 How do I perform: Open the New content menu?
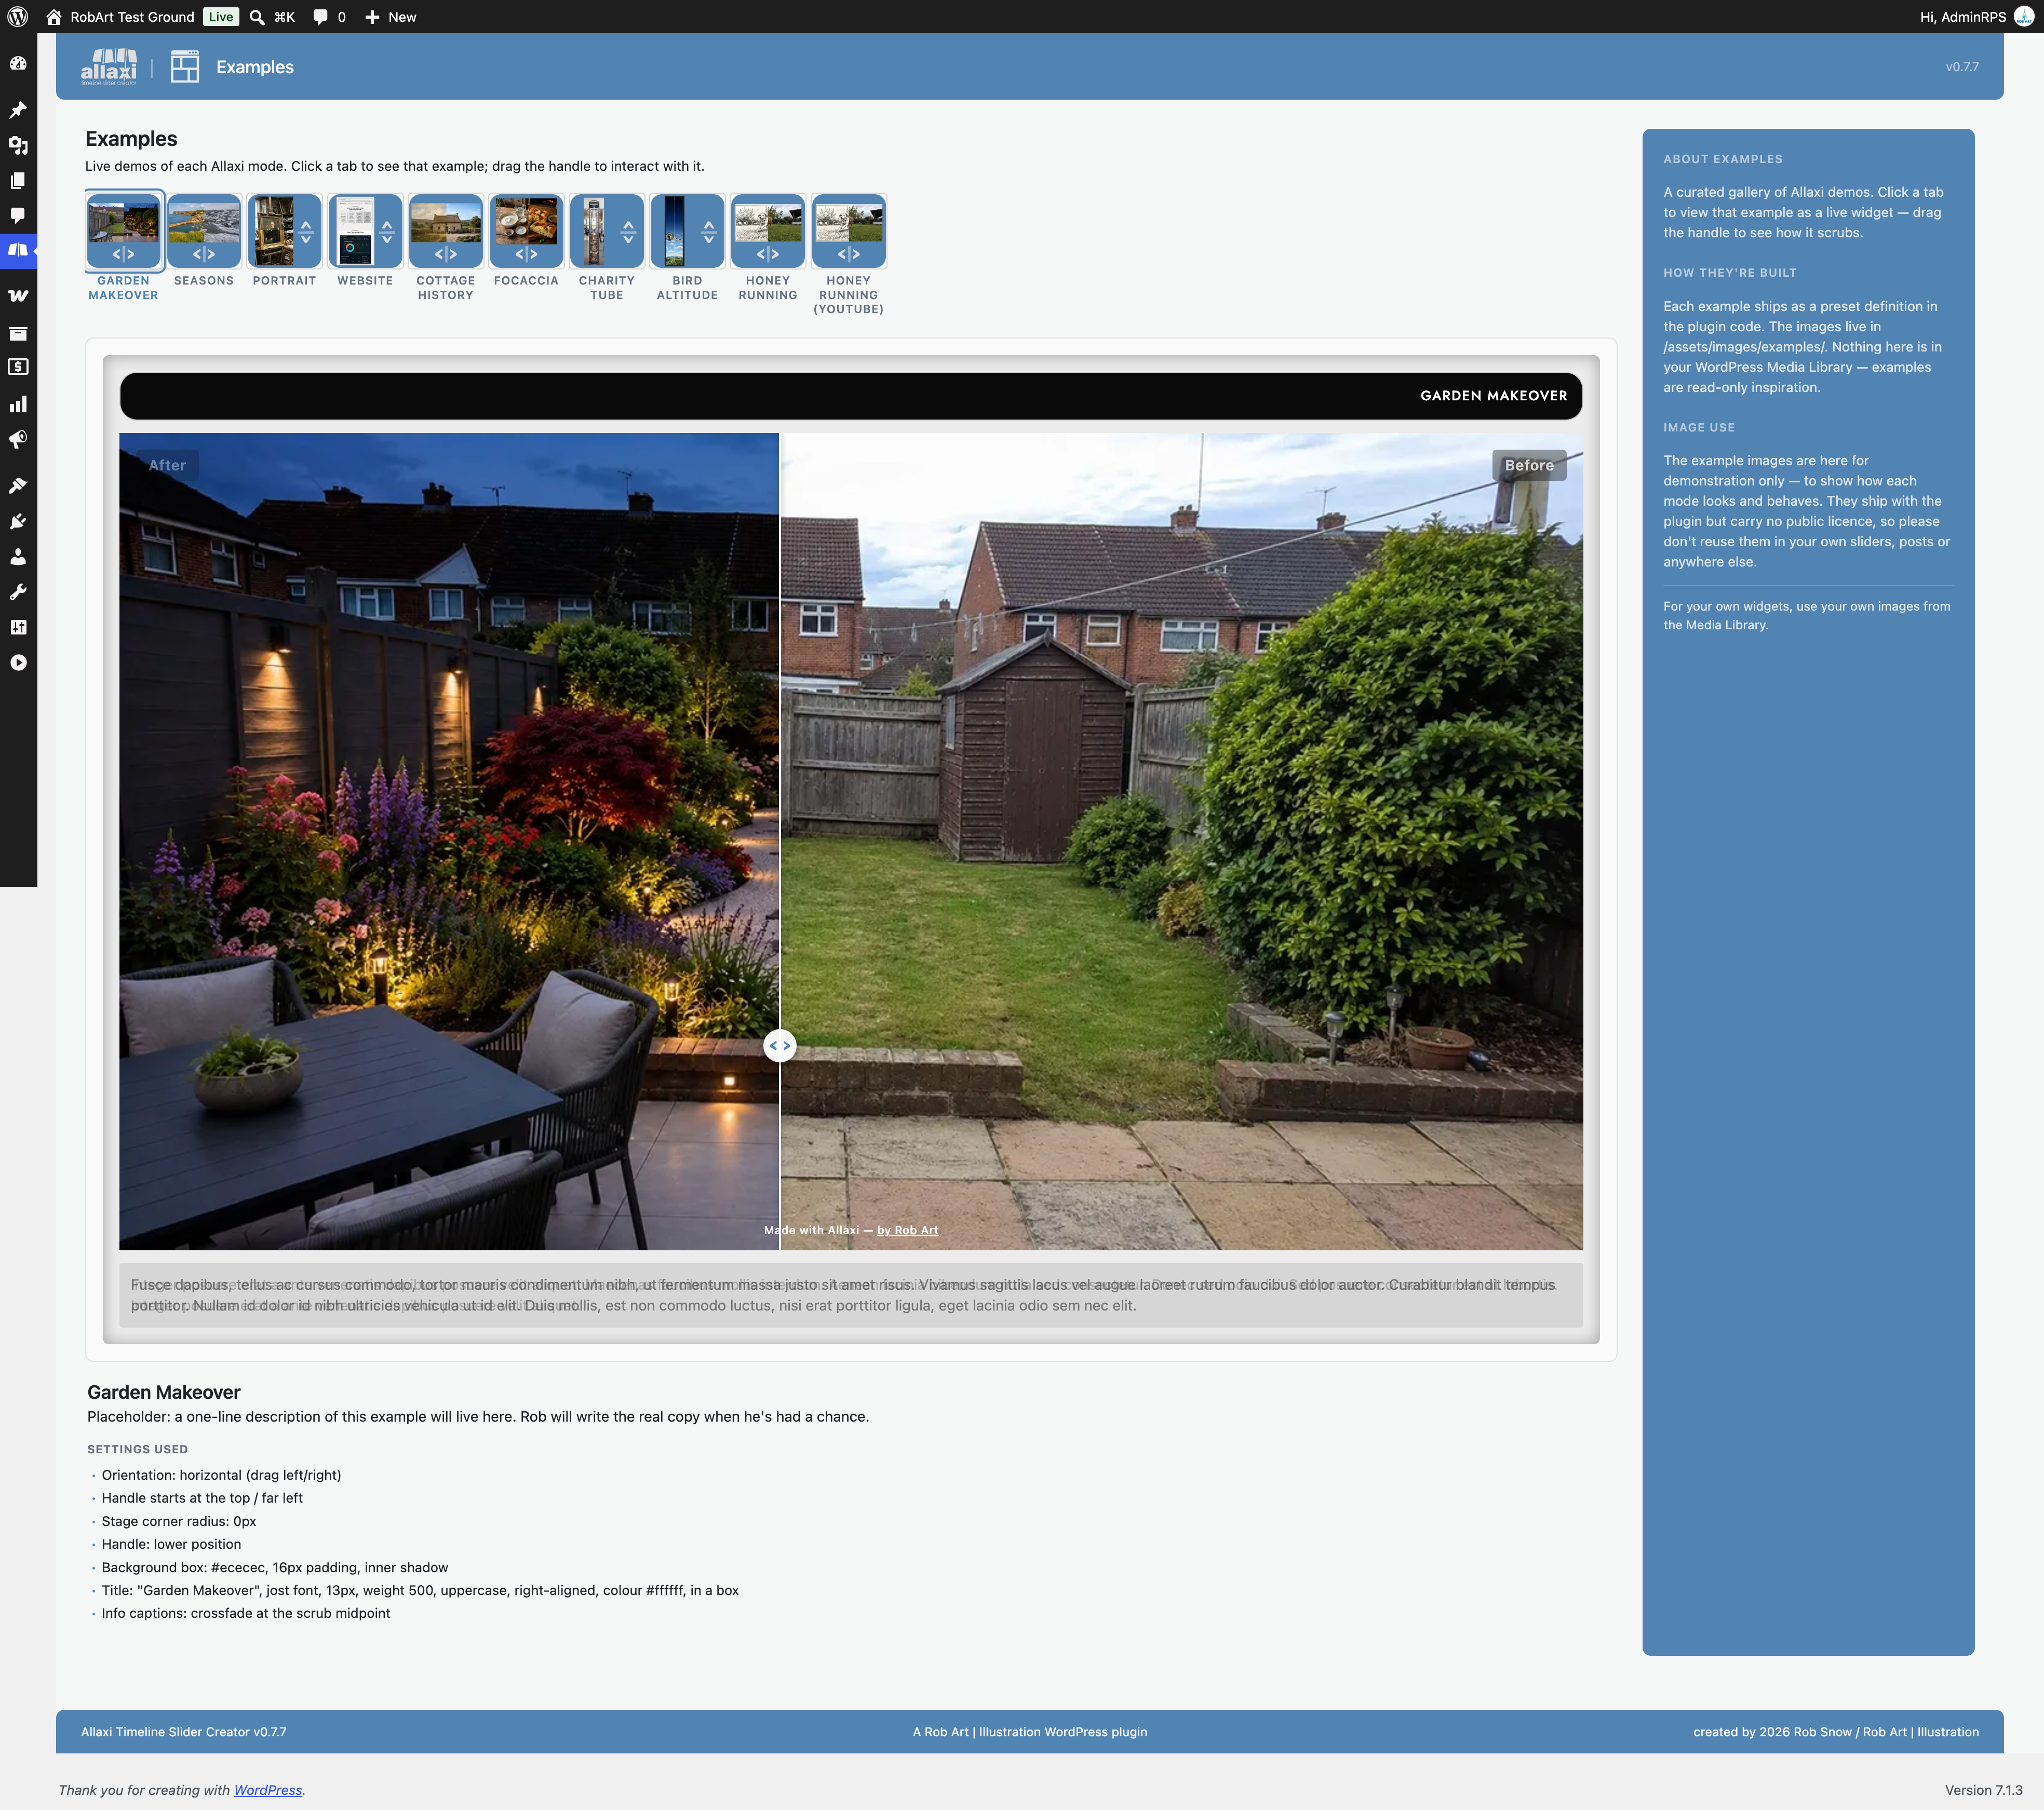(x=390, y=17)
